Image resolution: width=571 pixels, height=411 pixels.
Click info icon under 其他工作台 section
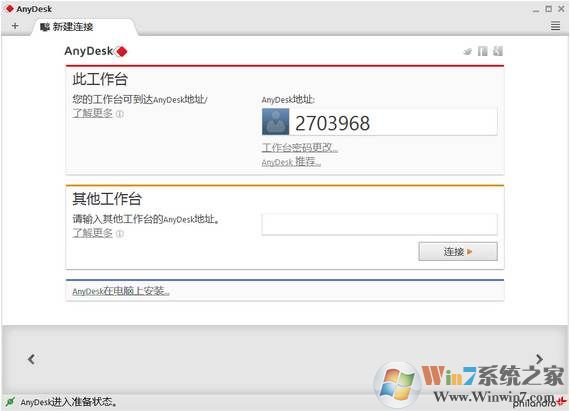[x=119, y=233]
